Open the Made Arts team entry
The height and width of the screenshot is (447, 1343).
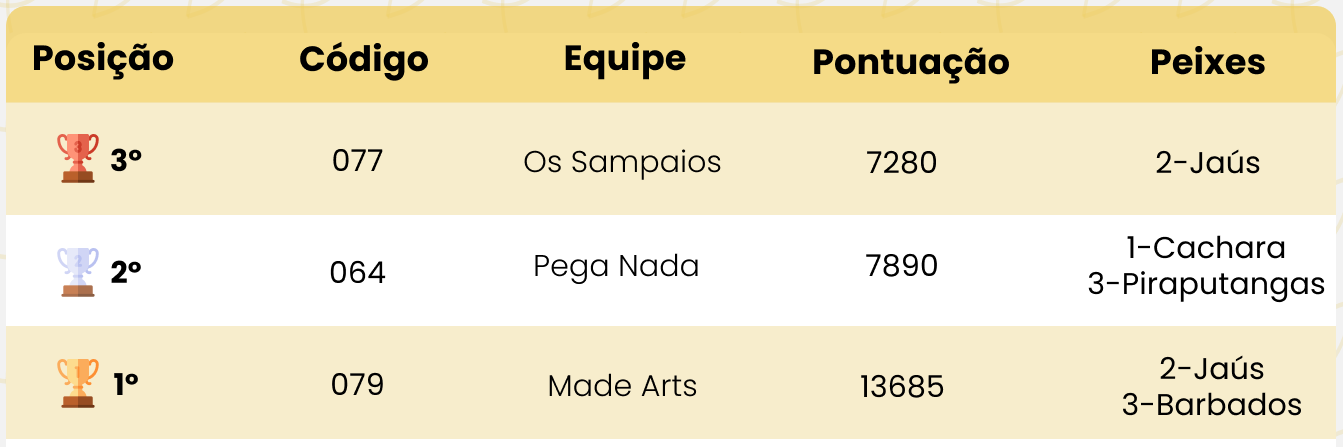pos(622,386)
